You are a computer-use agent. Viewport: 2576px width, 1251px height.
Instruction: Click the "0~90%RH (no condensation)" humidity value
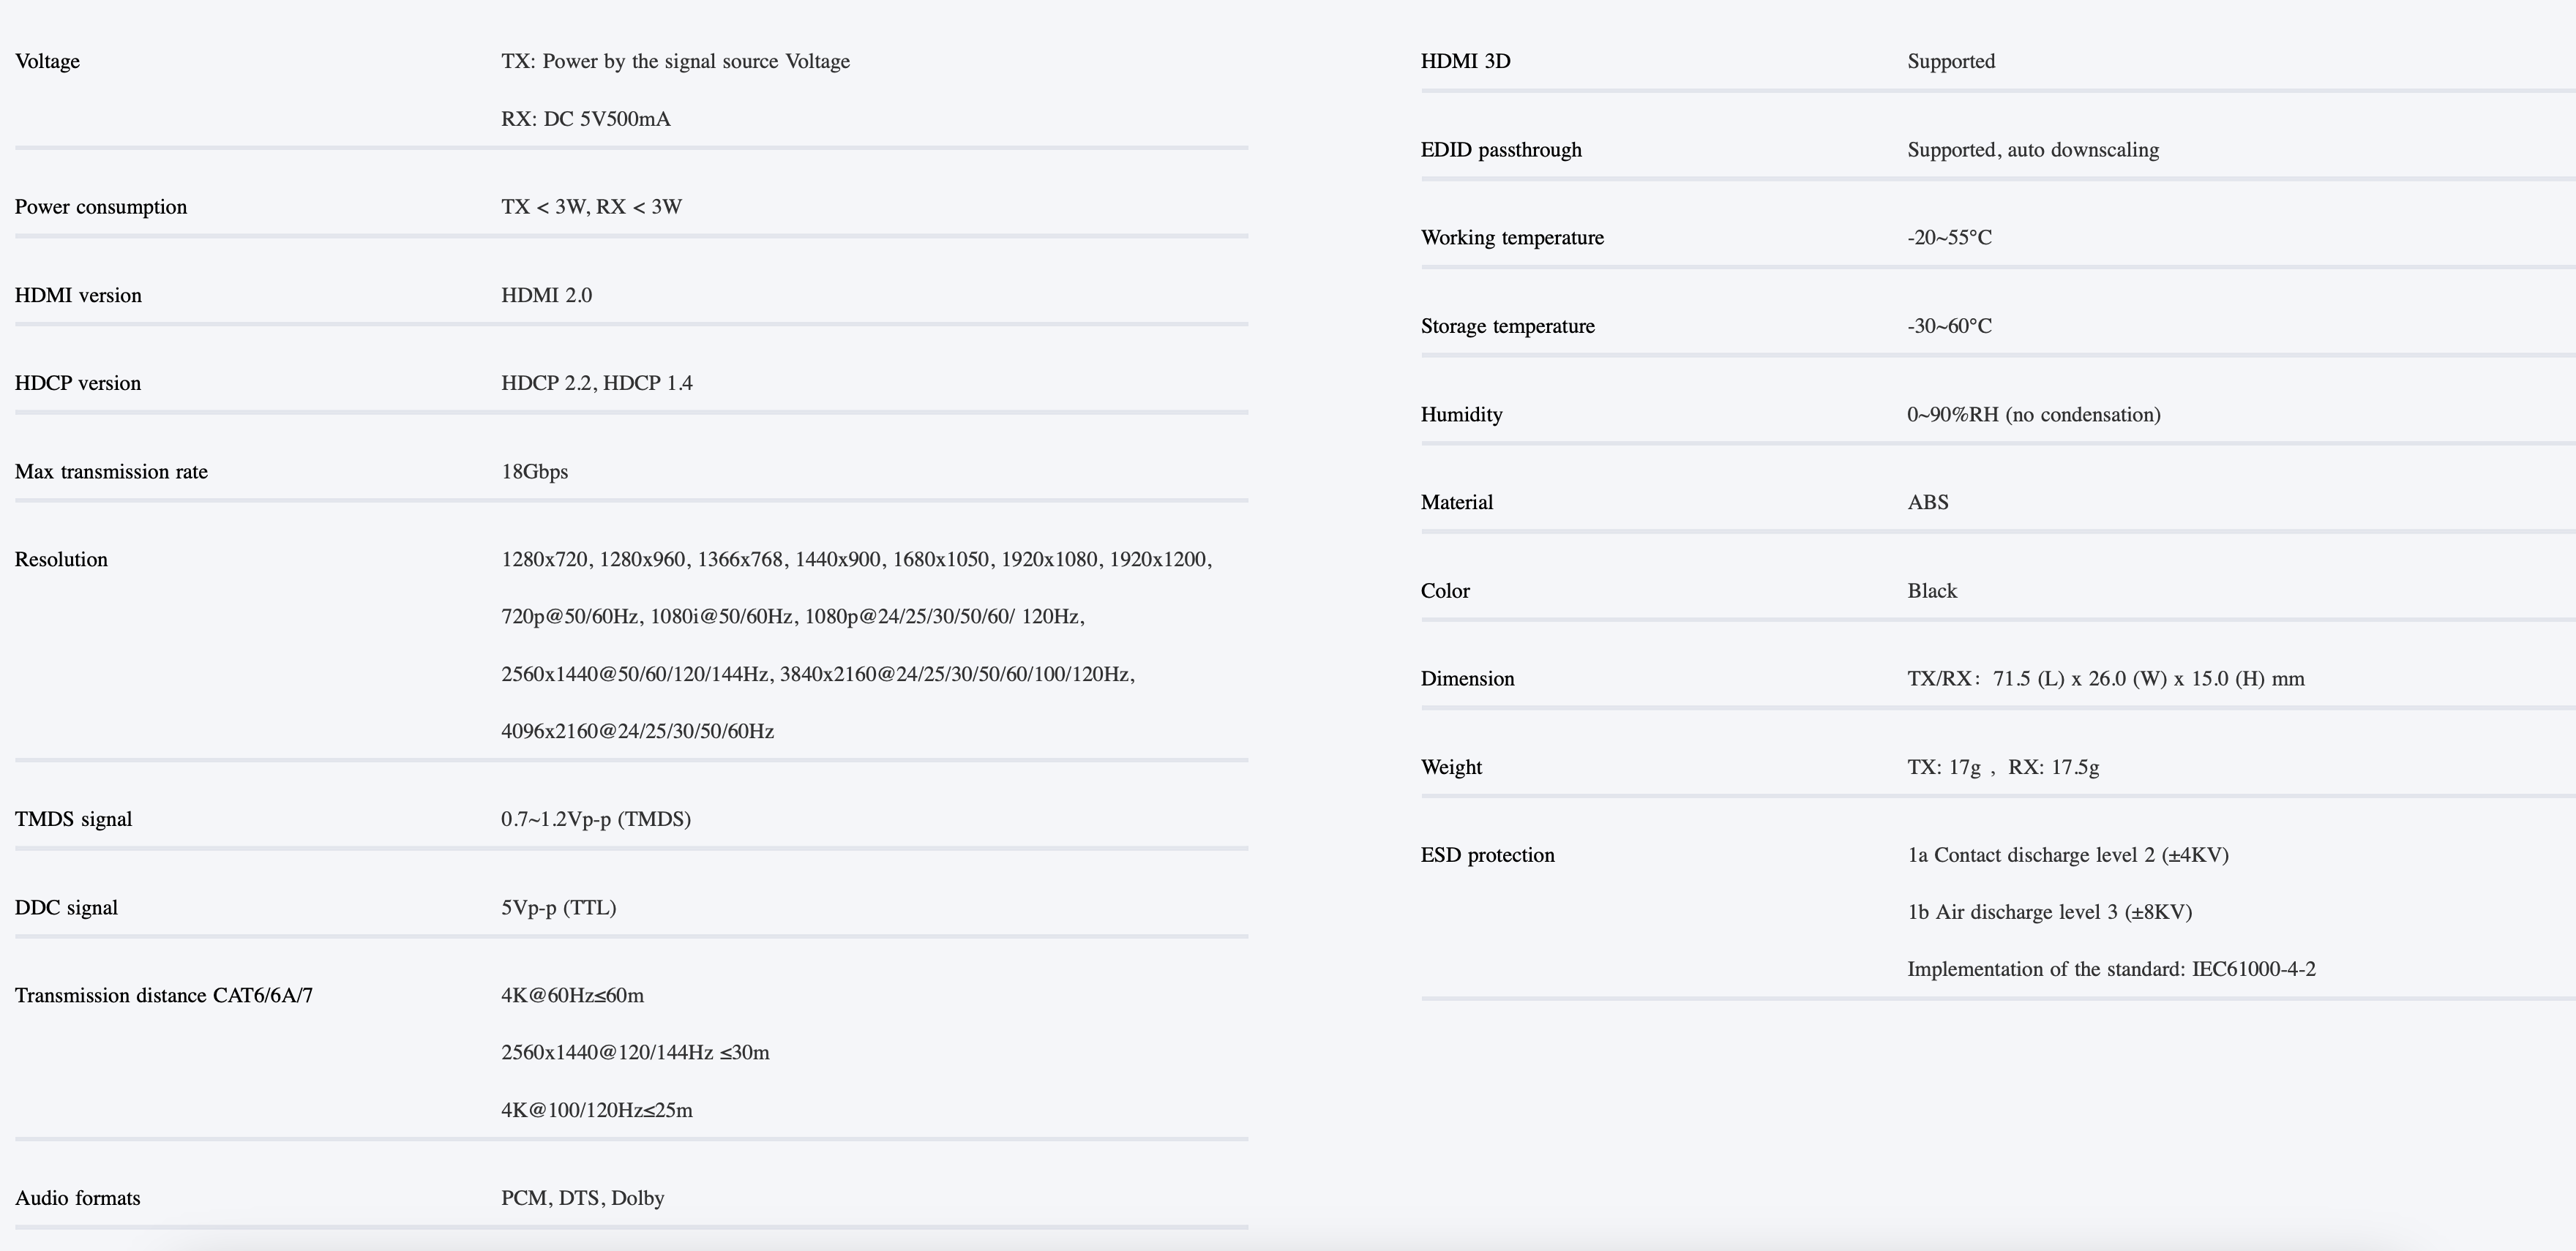pos(2033,414)
